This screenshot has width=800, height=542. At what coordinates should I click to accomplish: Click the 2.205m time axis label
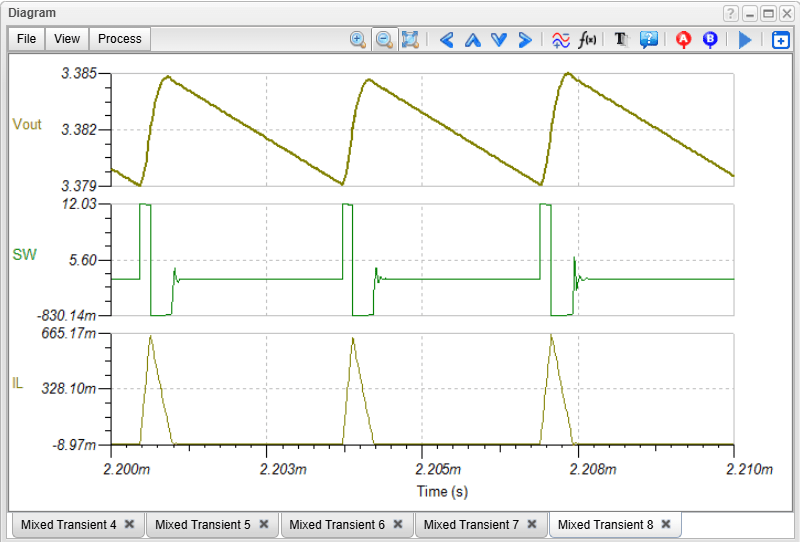tap(438, 469)
